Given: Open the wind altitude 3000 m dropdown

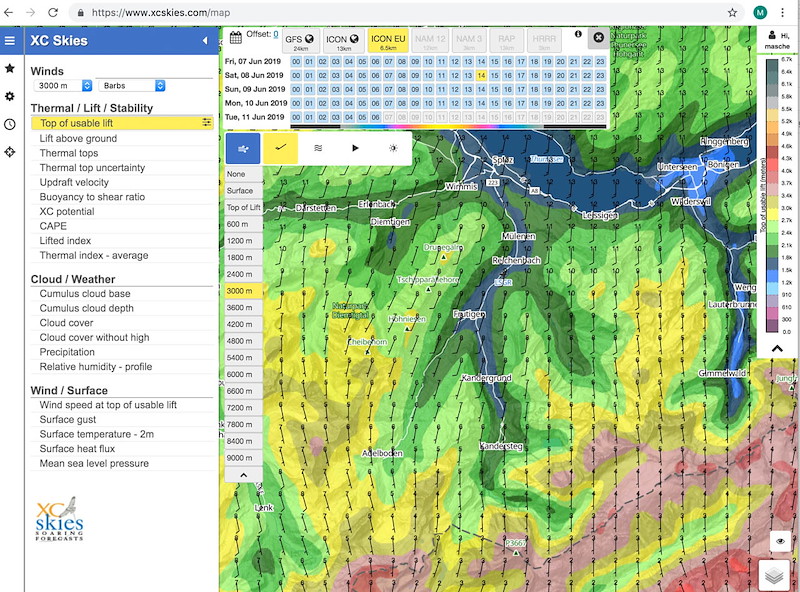Looking at the screenshot, I should (x=63, y=86).
